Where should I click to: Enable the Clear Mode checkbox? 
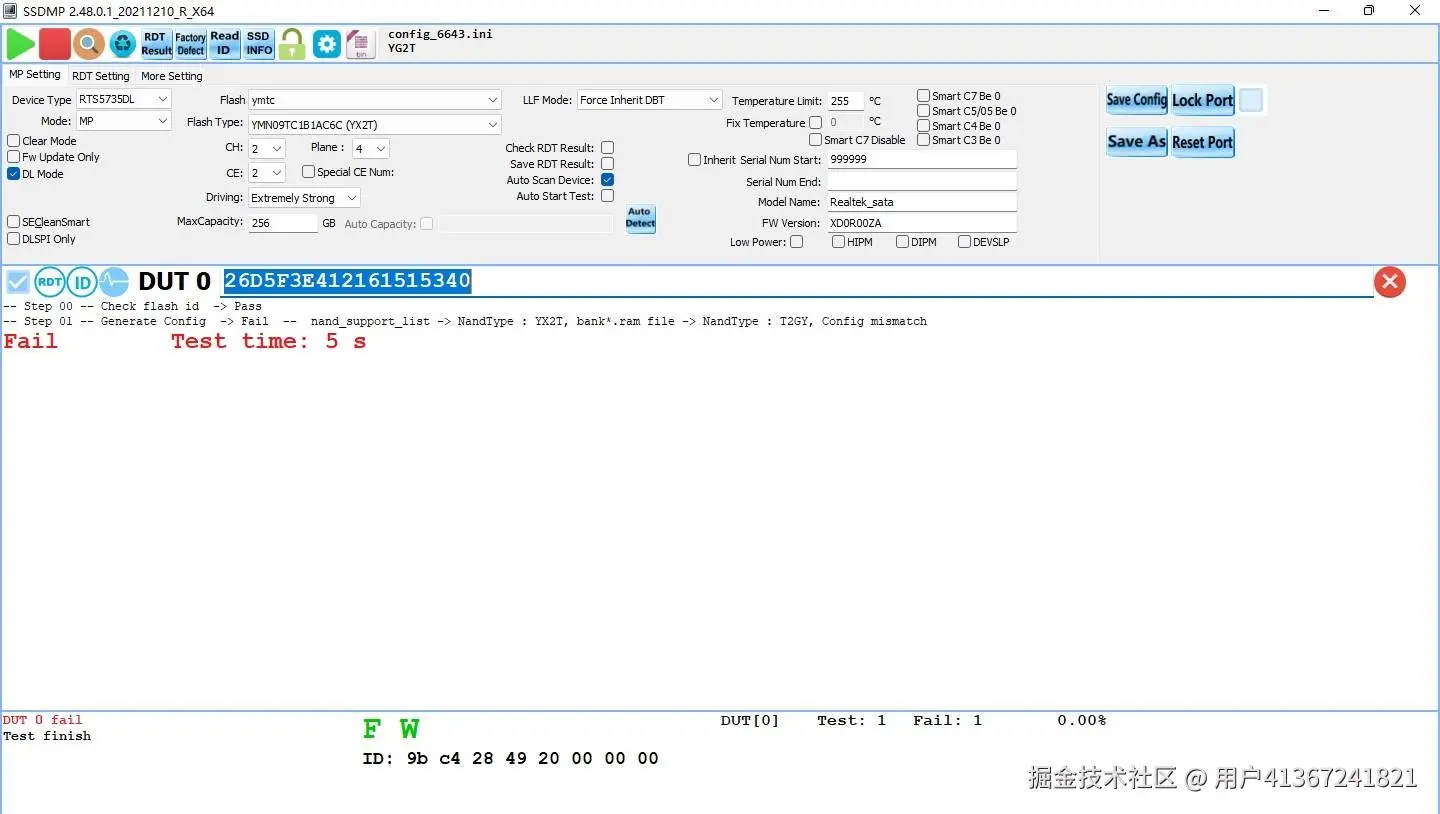[x=14, y=141]
